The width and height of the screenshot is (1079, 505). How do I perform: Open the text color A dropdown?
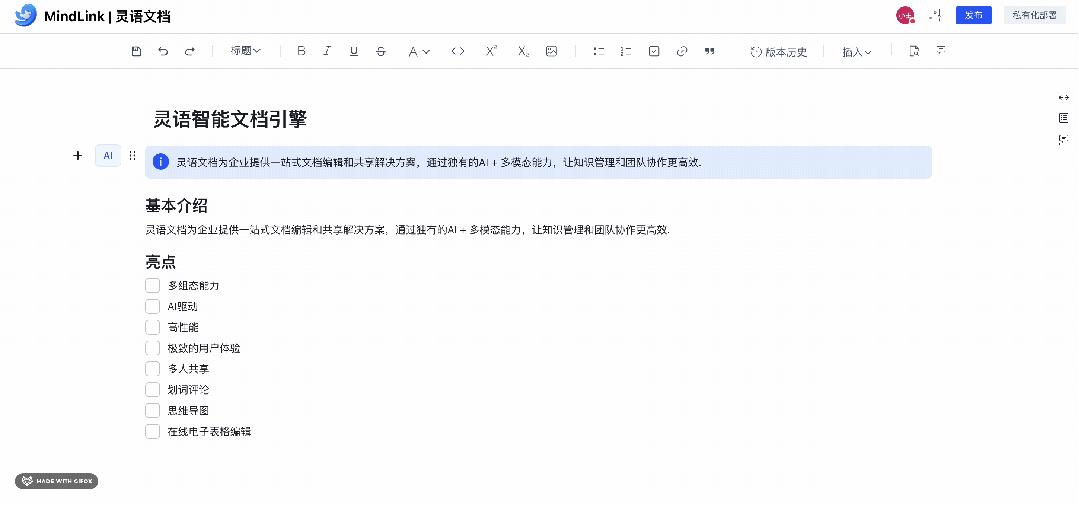click(419, 52)
